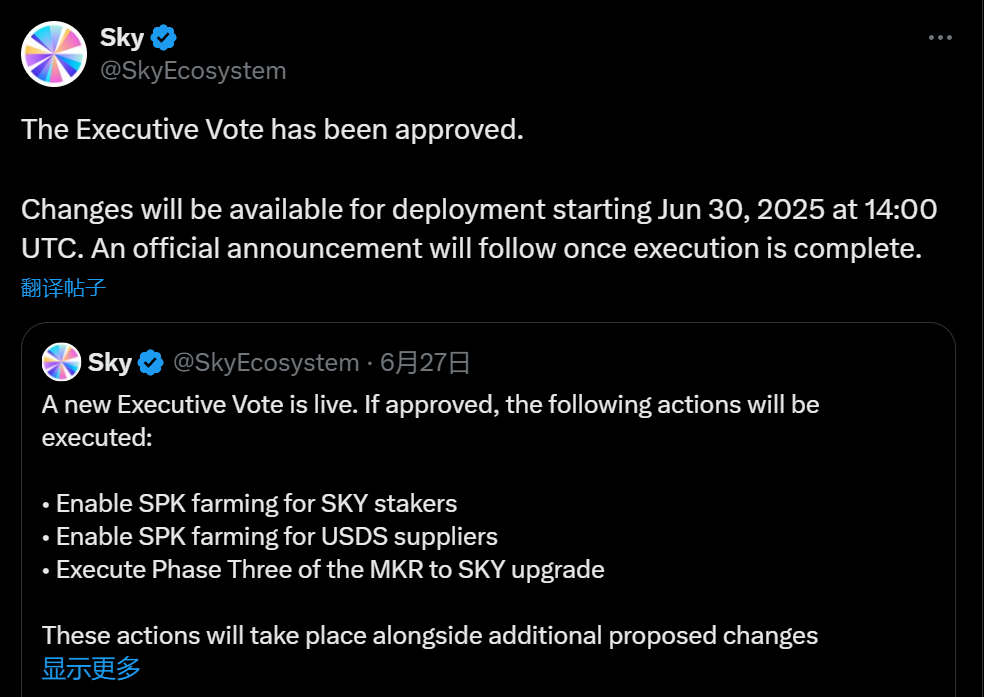The image size is (984, 697).
Task: Open the @SkyEcosystem handle under the author name
Action: click(x=193, y=71)
